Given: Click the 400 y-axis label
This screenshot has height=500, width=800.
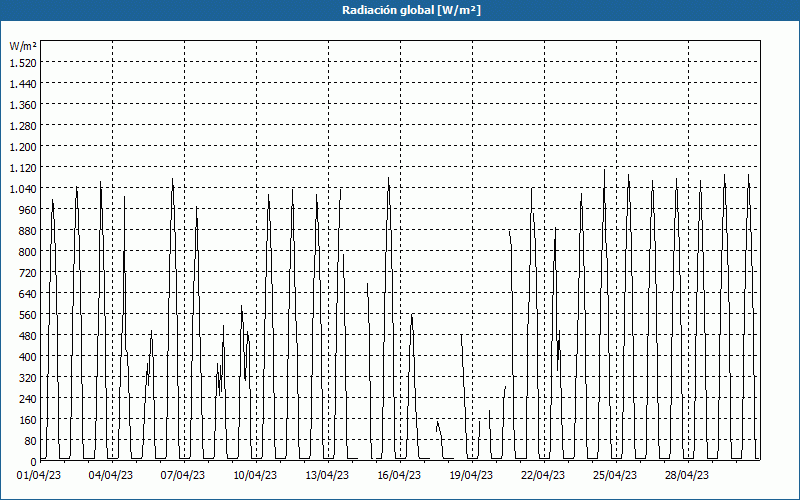Looking at the screenshot, I should (x=28, y=357).
